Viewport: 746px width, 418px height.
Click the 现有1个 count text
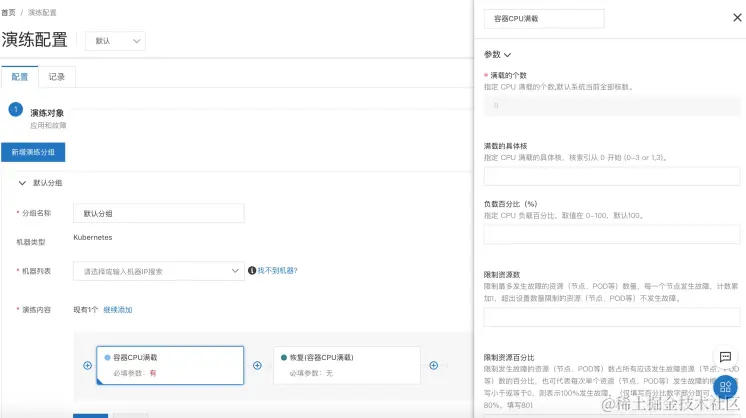86,310
